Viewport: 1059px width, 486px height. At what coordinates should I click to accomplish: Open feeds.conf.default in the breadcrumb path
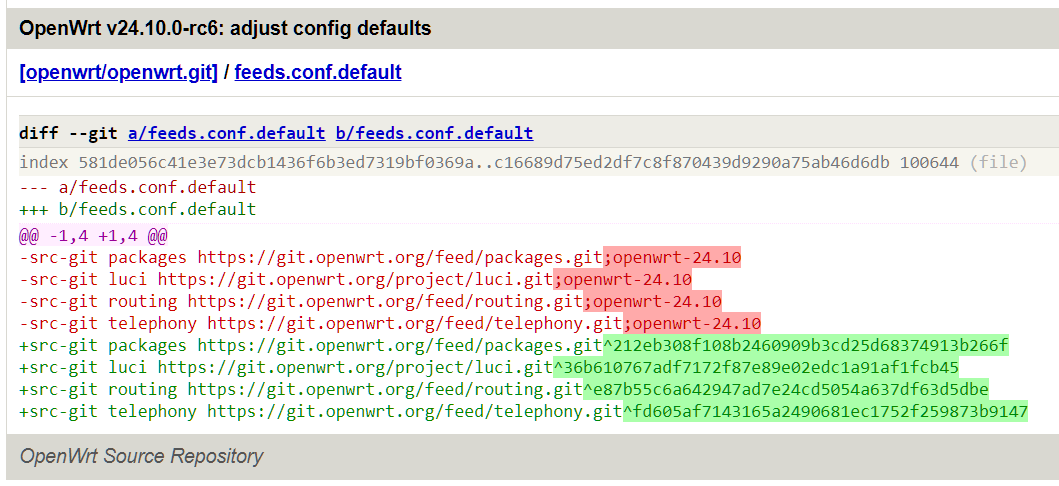(x=318, y=72)
